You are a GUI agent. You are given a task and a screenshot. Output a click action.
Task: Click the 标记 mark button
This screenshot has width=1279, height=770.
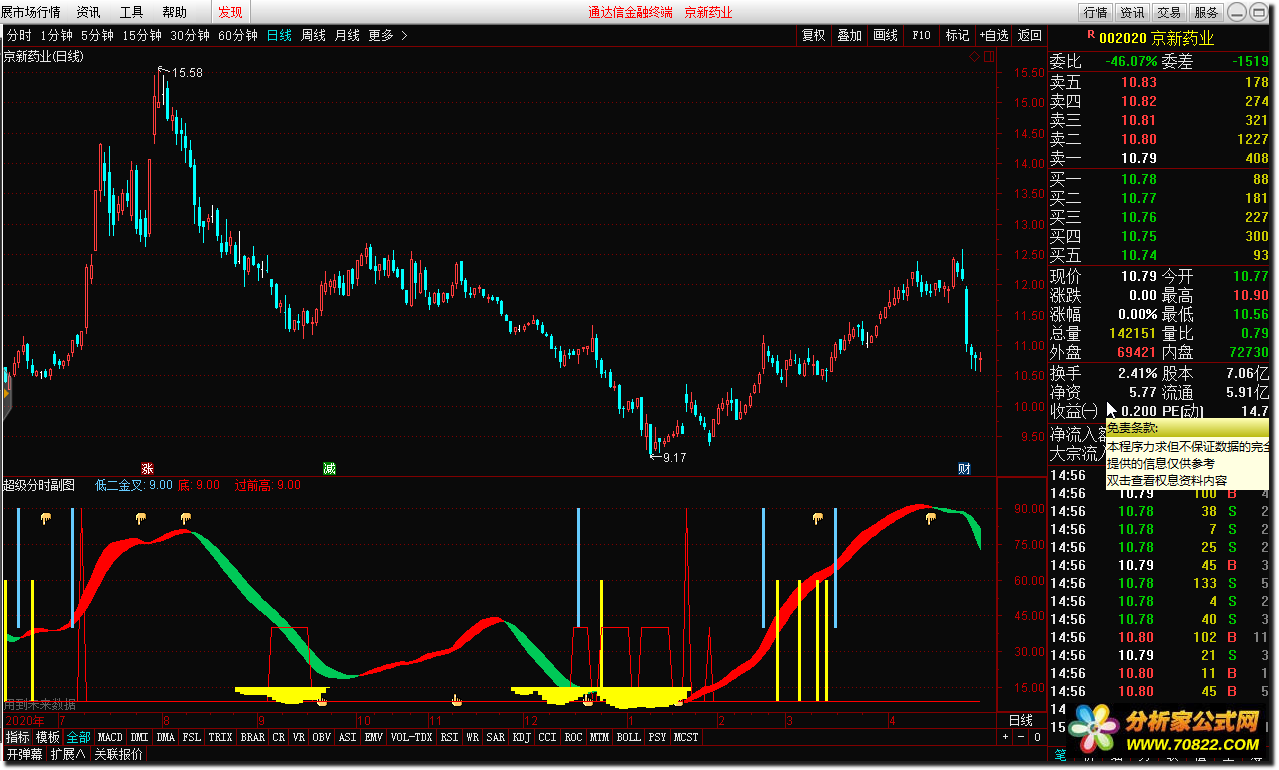pos(957,35)
